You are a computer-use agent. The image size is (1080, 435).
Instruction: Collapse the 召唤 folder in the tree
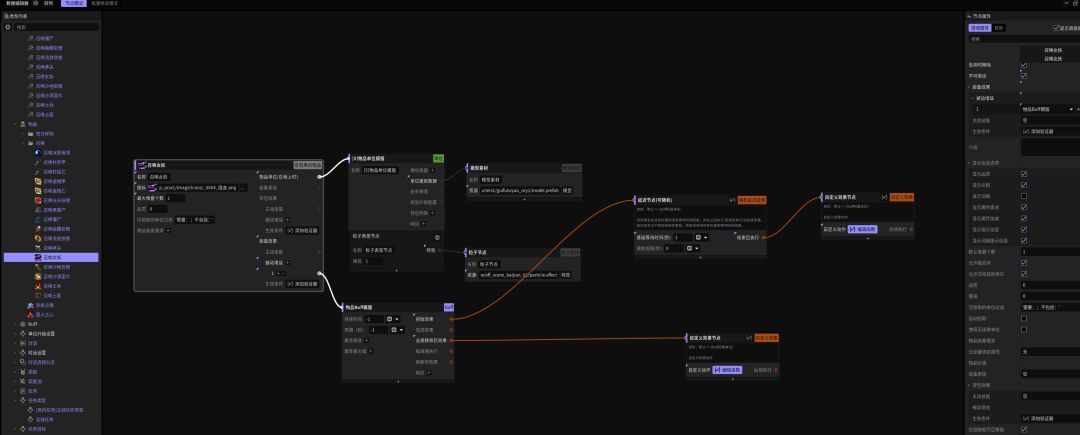pyautogui.click(x=23, y=143)
